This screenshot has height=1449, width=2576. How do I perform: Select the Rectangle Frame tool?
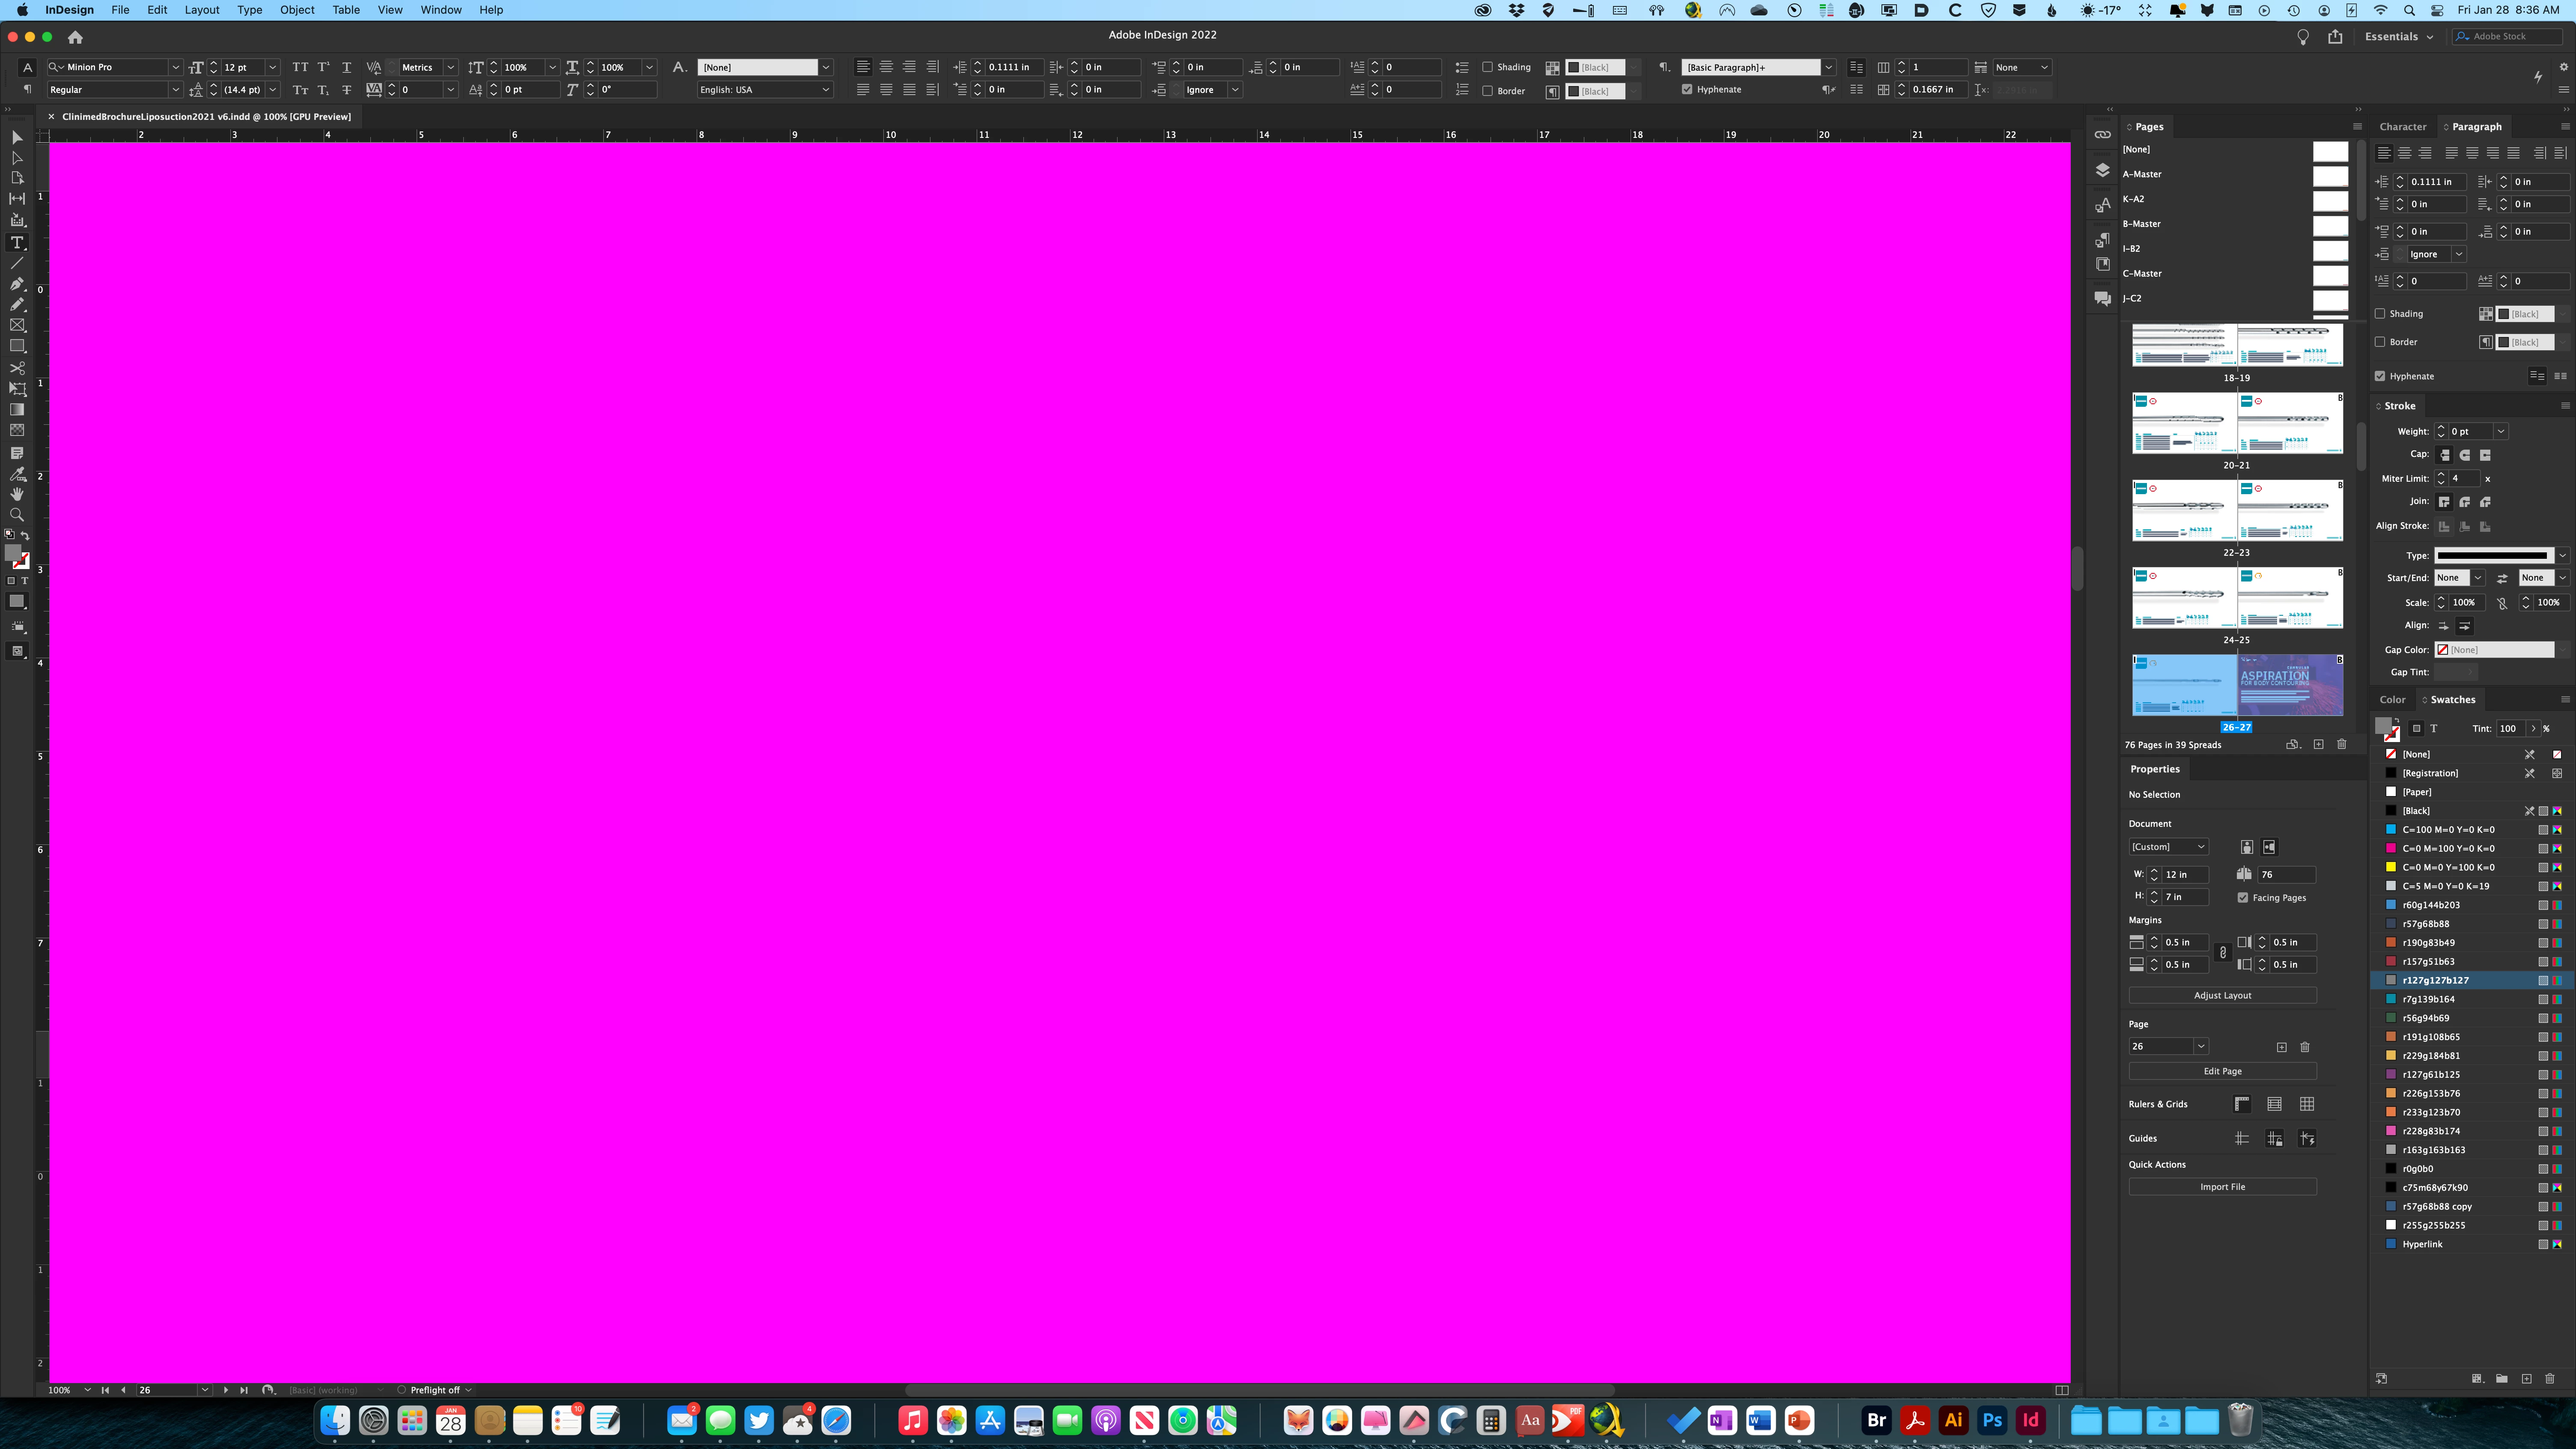click(17, 325)
